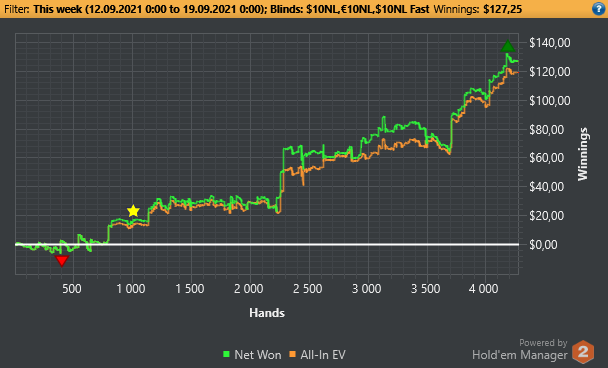Image resolution: width=608 pixels, height=368 pixels.
Task: Click the $0,00 y-axis label
Action: [544, 245]
